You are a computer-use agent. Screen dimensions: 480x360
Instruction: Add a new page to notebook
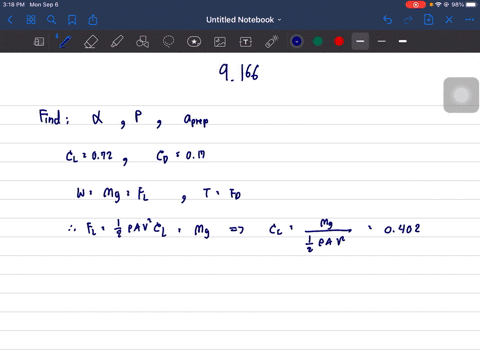pos(428,20)
